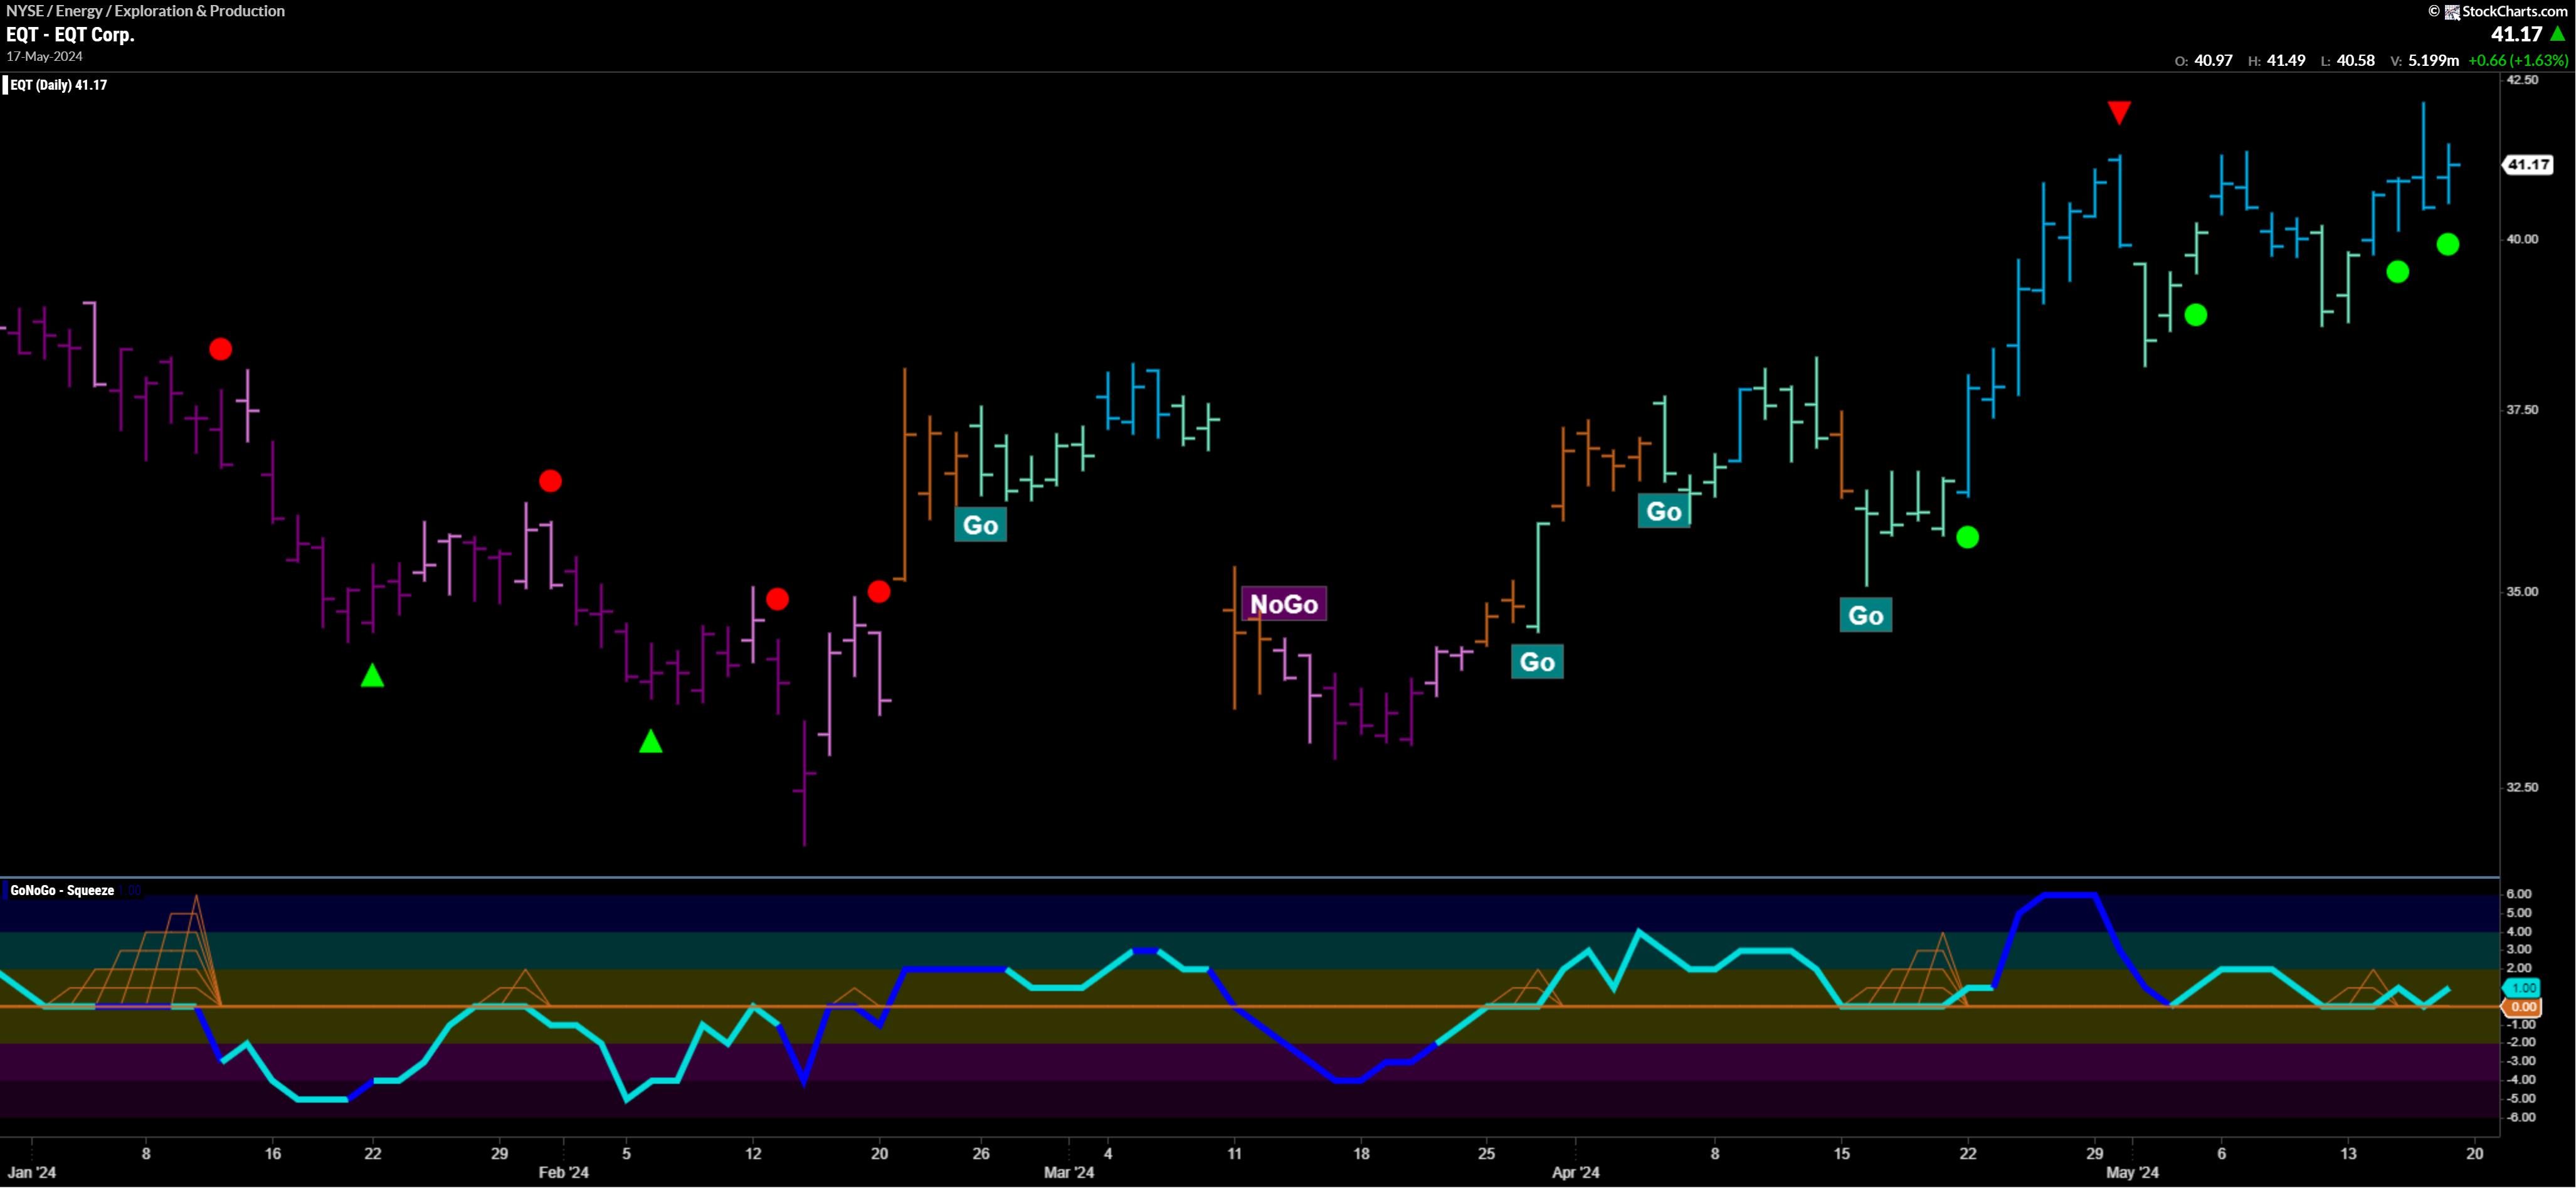Click the red circle marker above early February bars
This screenshot has height=1188, width=2576.
point(550,481)
